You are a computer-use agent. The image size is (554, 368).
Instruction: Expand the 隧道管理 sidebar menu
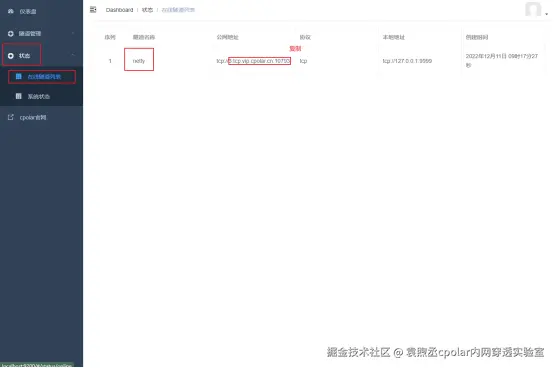click(x=41, y=34)
